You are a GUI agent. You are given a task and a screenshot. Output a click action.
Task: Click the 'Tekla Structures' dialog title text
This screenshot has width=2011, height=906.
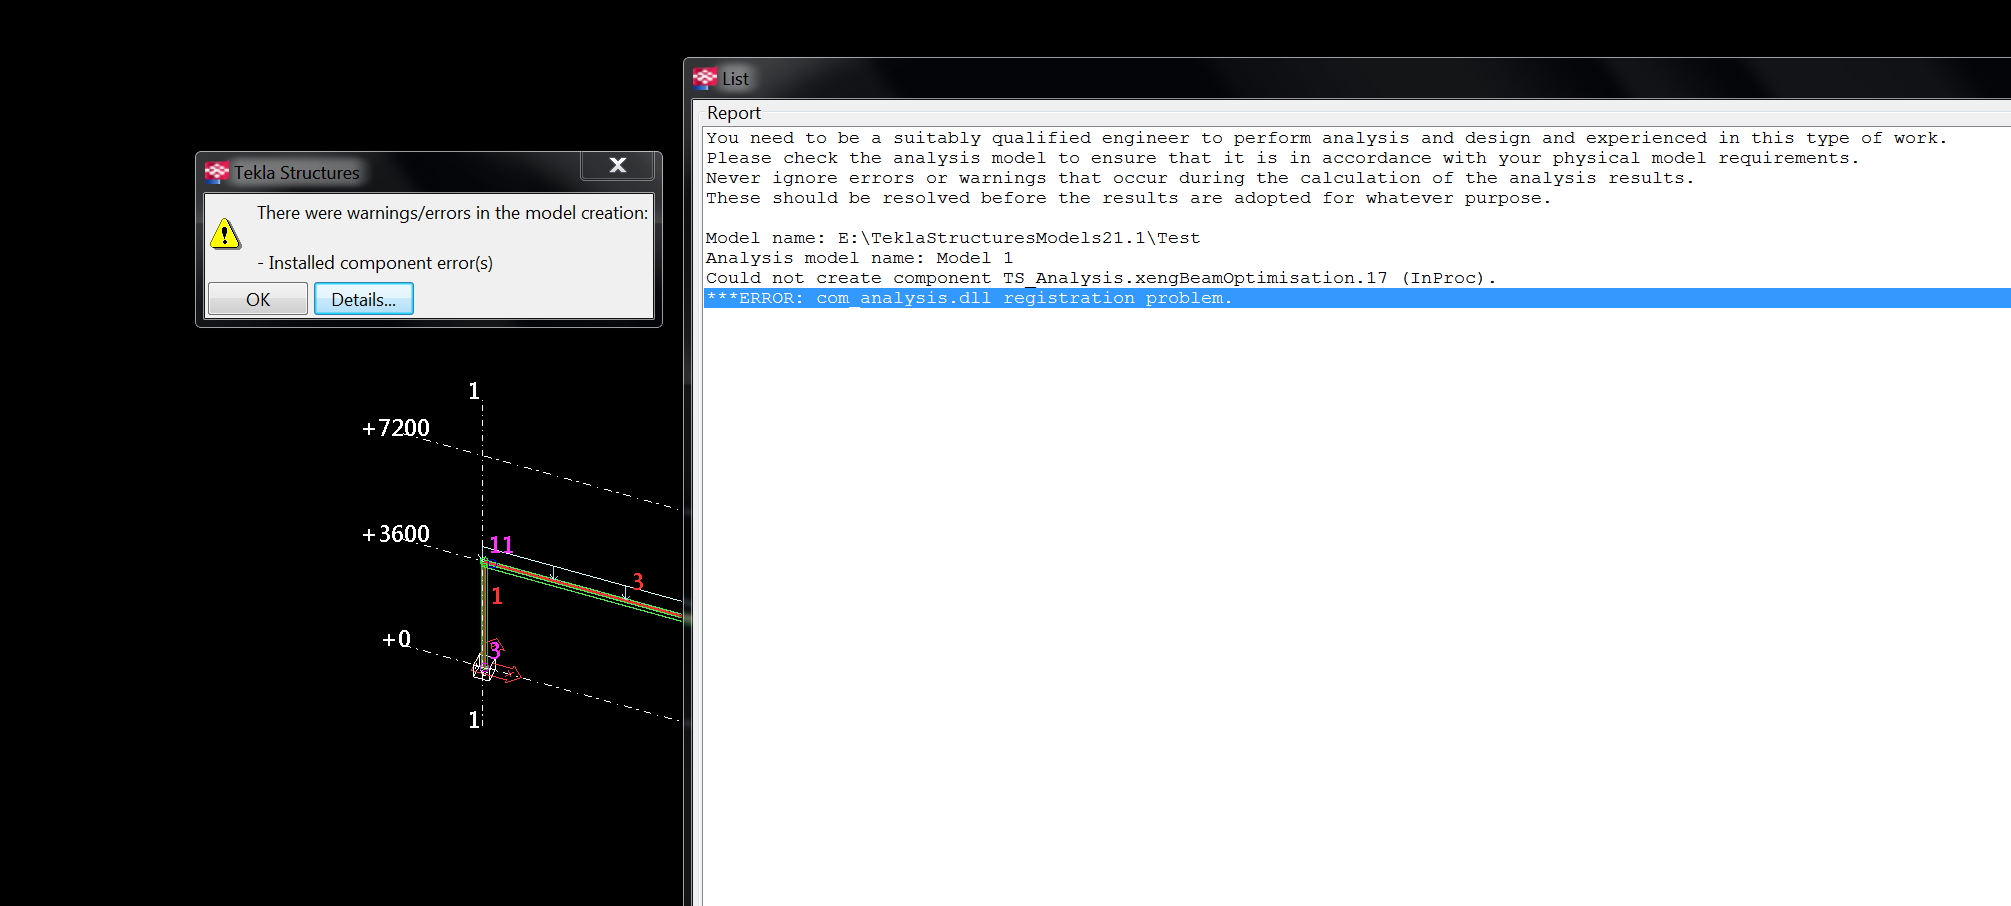297,173
